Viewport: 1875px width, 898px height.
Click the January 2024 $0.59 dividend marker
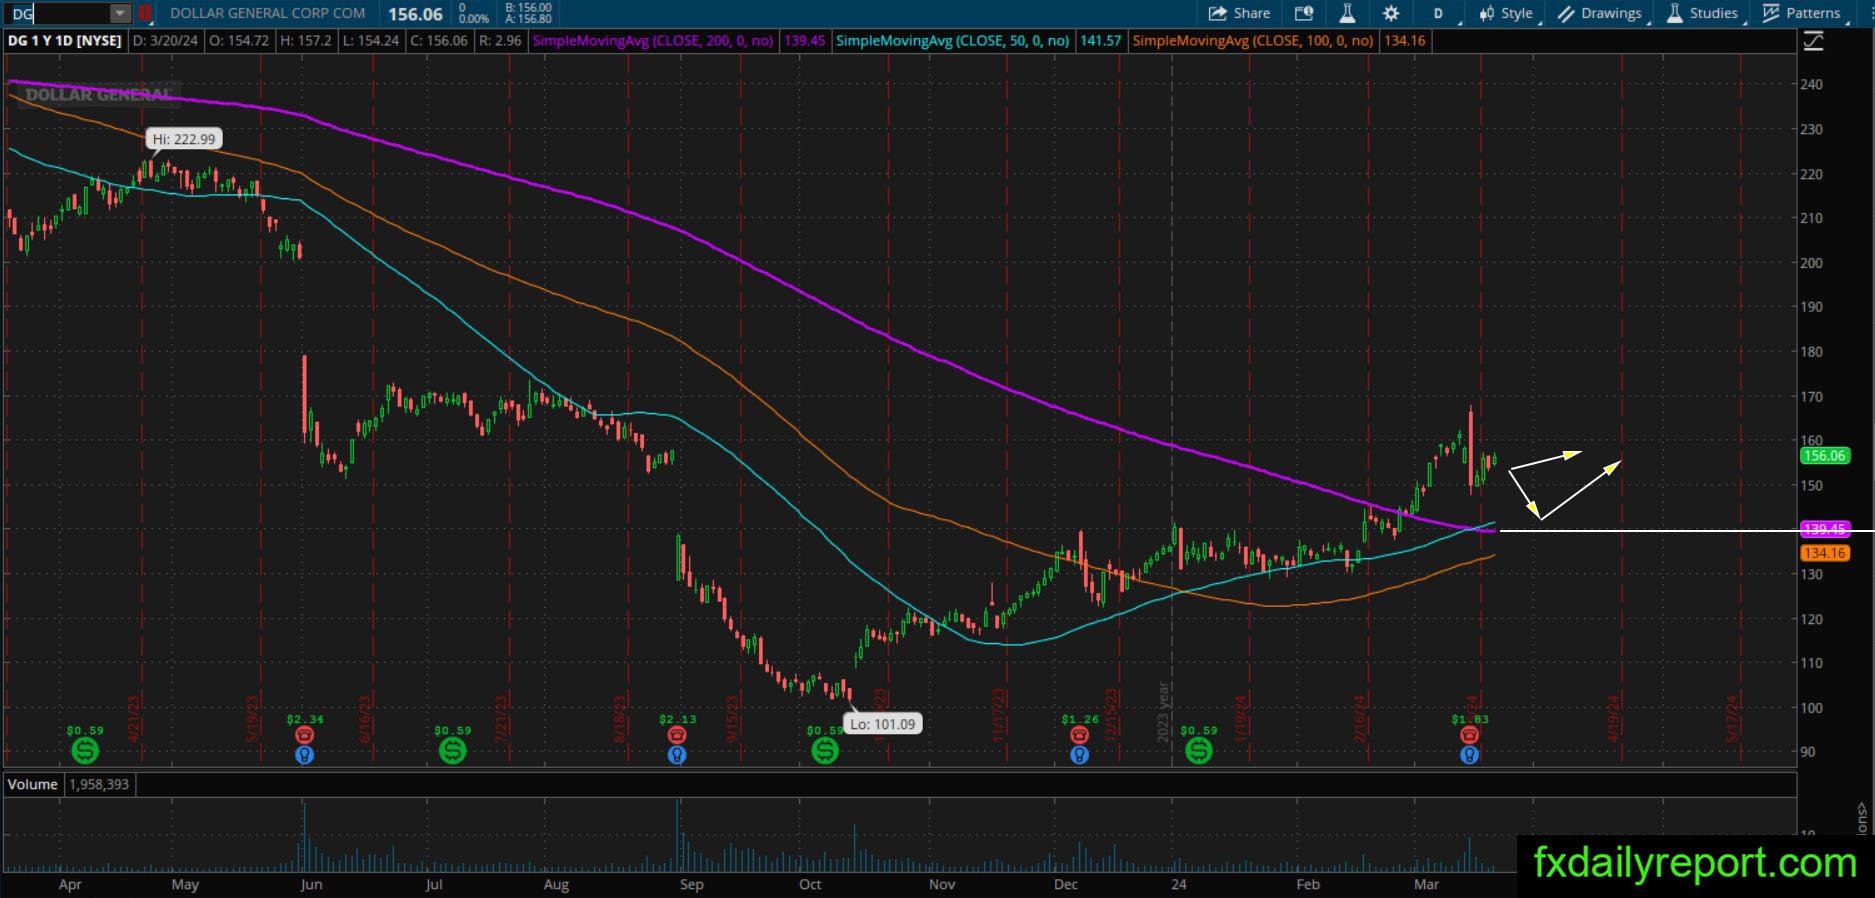click(x=1198, y=750)
